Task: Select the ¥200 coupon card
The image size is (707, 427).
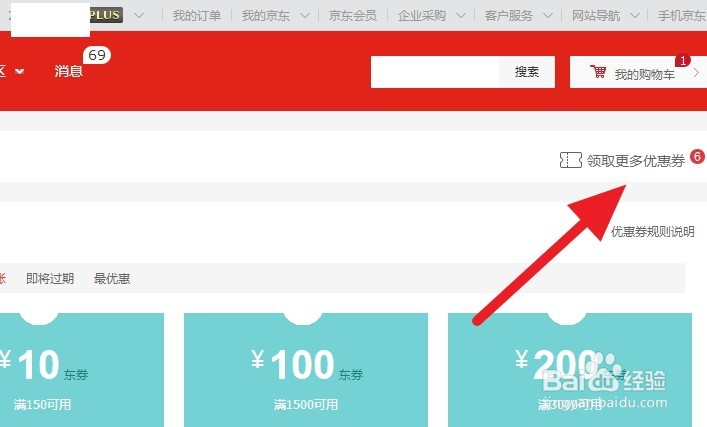Action: coord(569,370)
